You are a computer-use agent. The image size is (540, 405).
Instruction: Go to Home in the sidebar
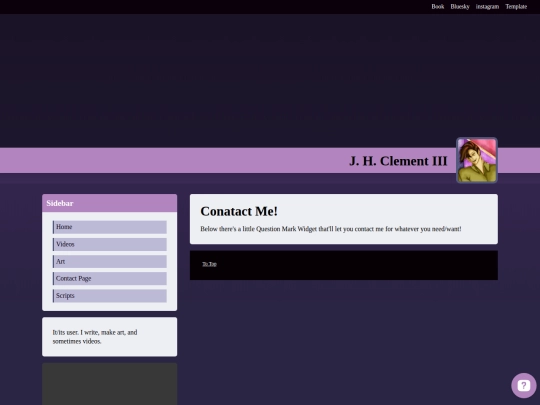(110, 227)
